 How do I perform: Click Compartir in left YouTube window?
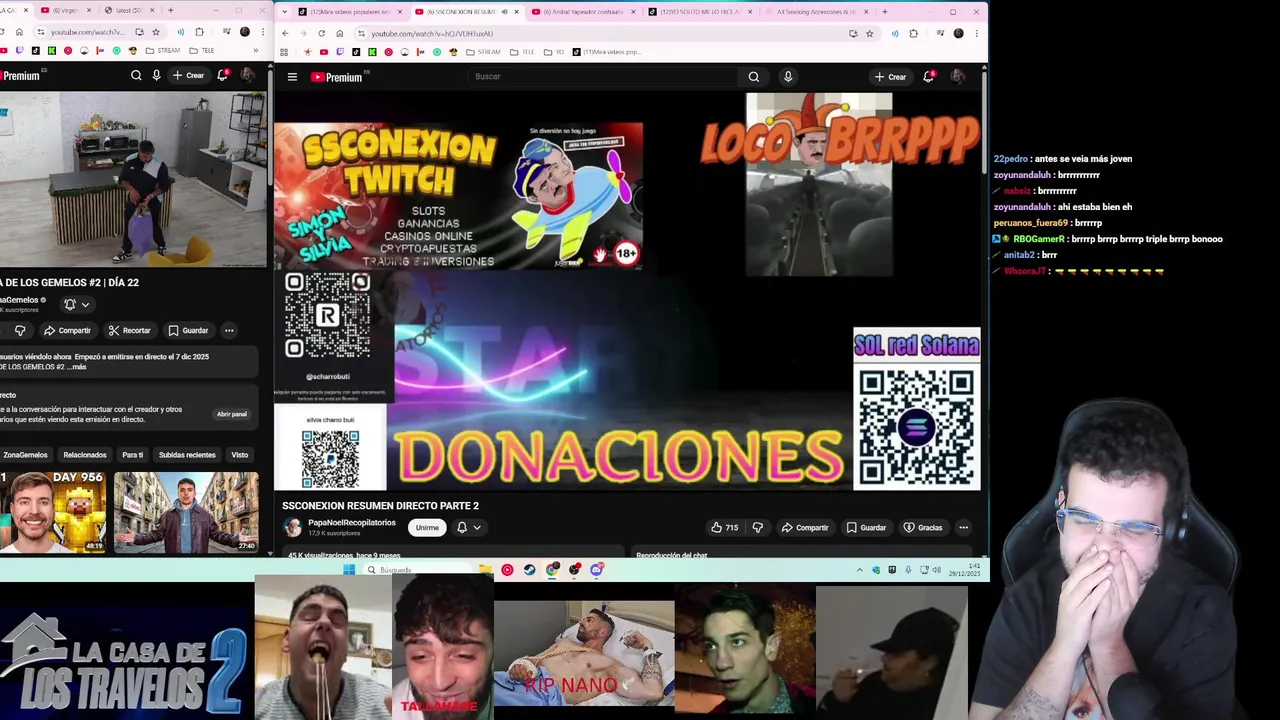coord(67,331)
